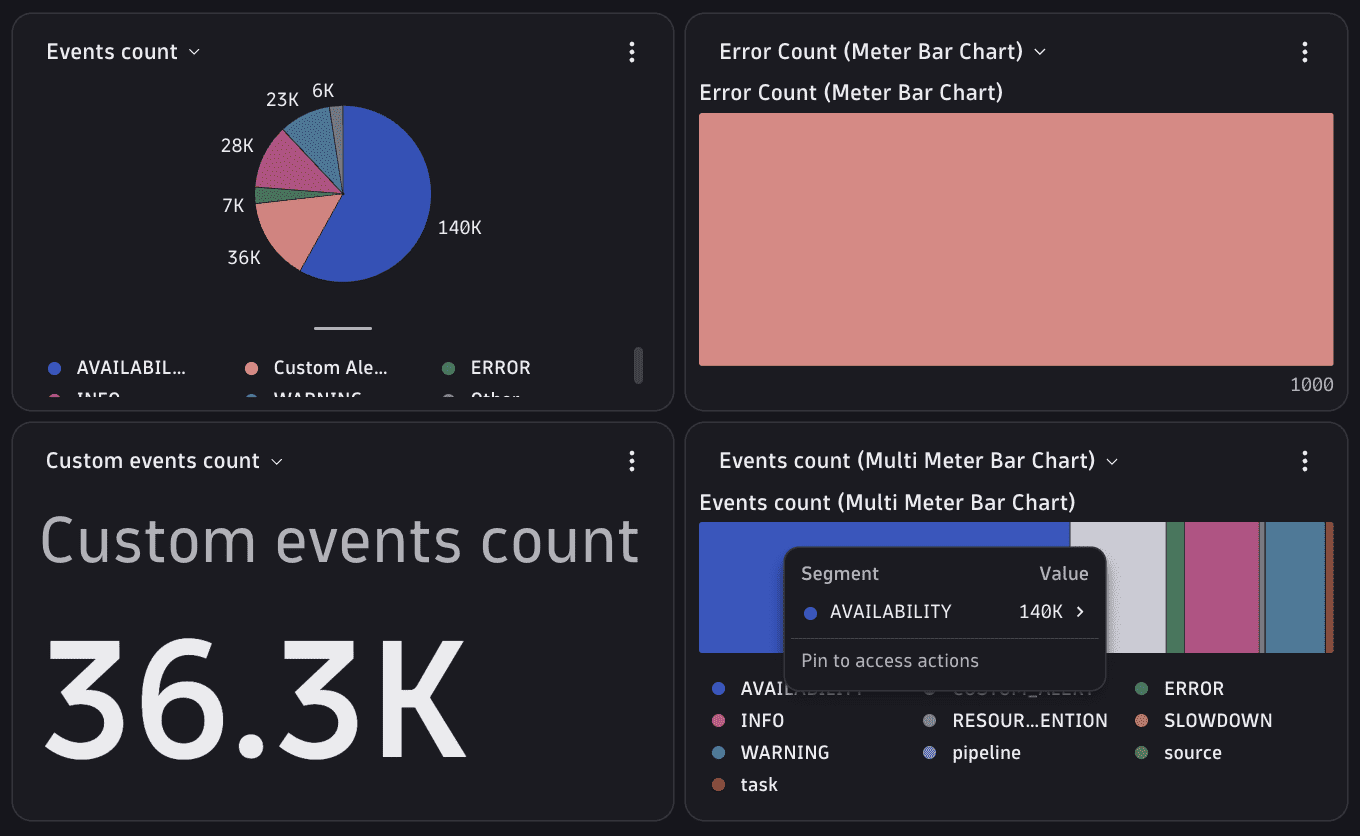Toggle Custom Ale... legend item in pie chart
Screen dimensions: 1360x836
point(316,368)
